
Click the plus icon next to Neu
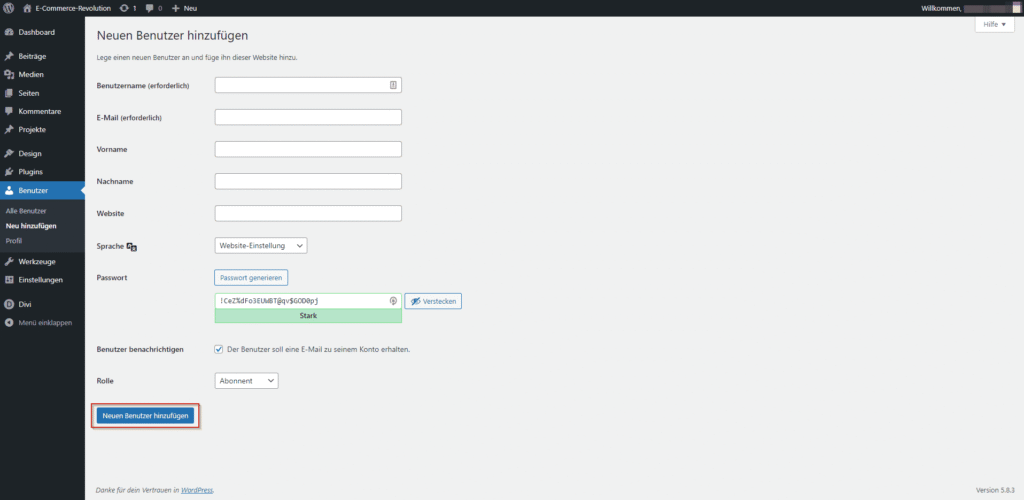176,8
